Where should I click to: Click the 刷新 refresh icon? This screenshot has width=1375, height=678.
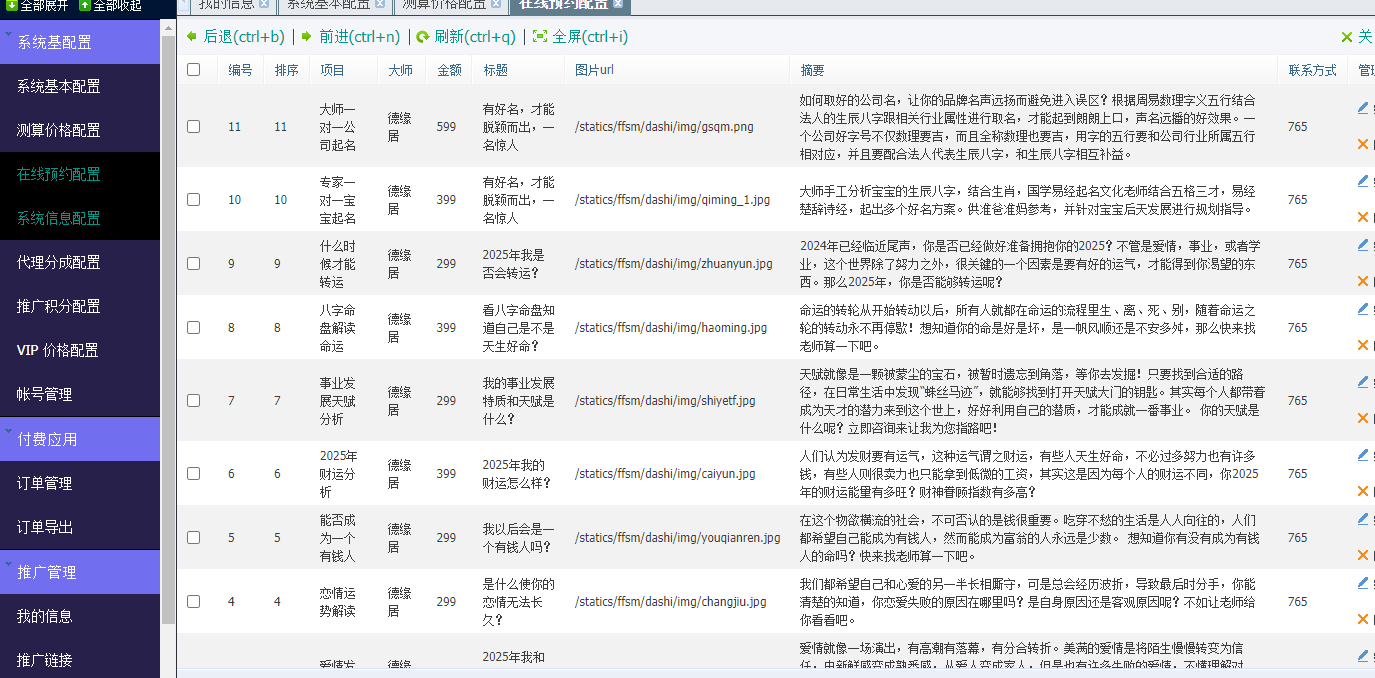(423, 37)
